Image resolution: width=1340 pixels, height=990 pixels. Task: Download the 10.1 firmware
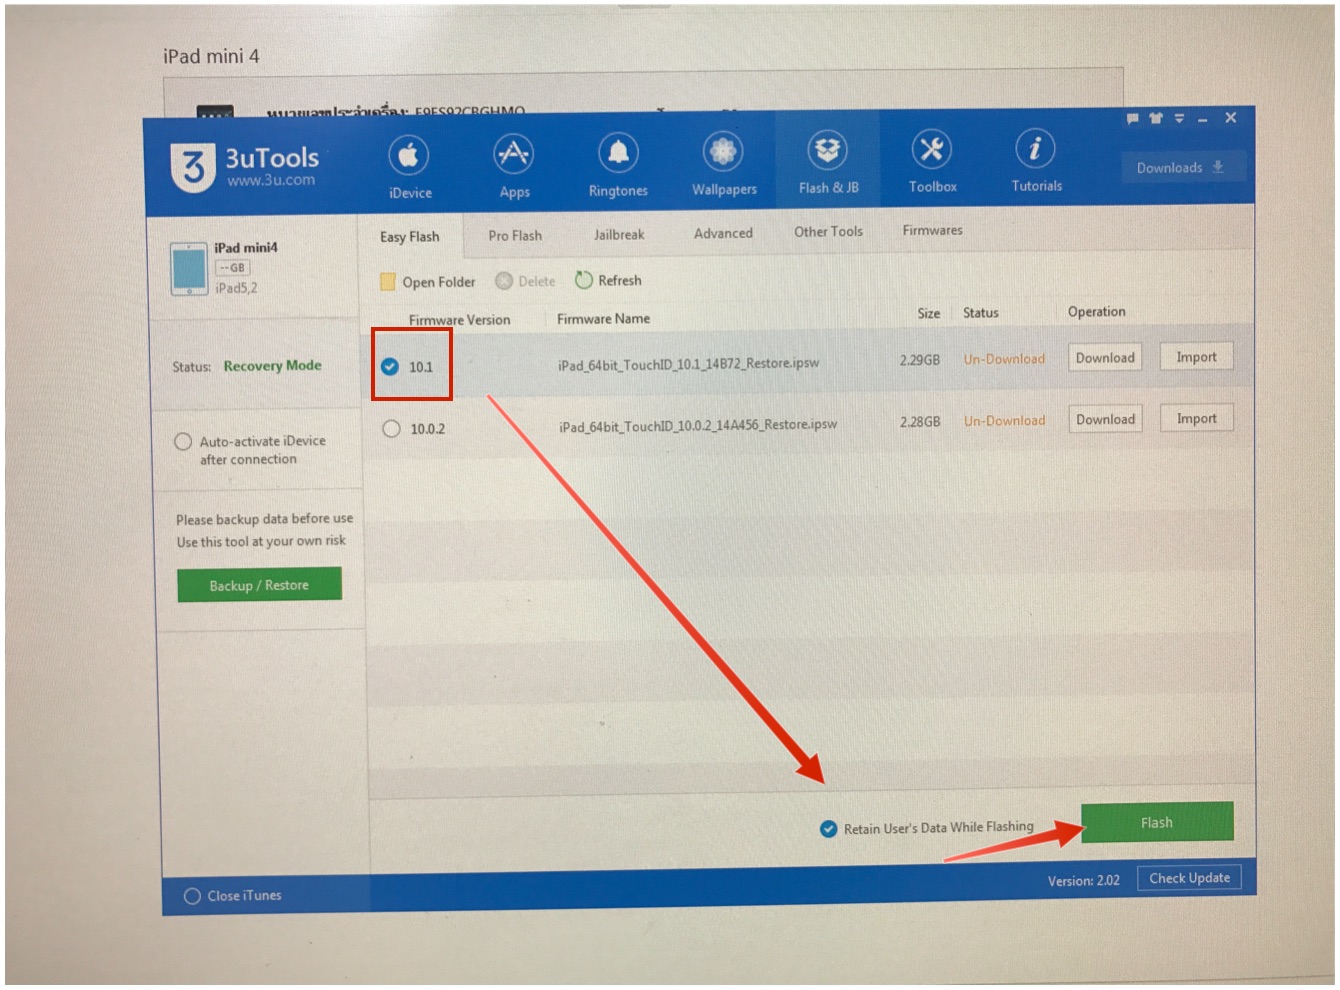[x=1105, y=358]
